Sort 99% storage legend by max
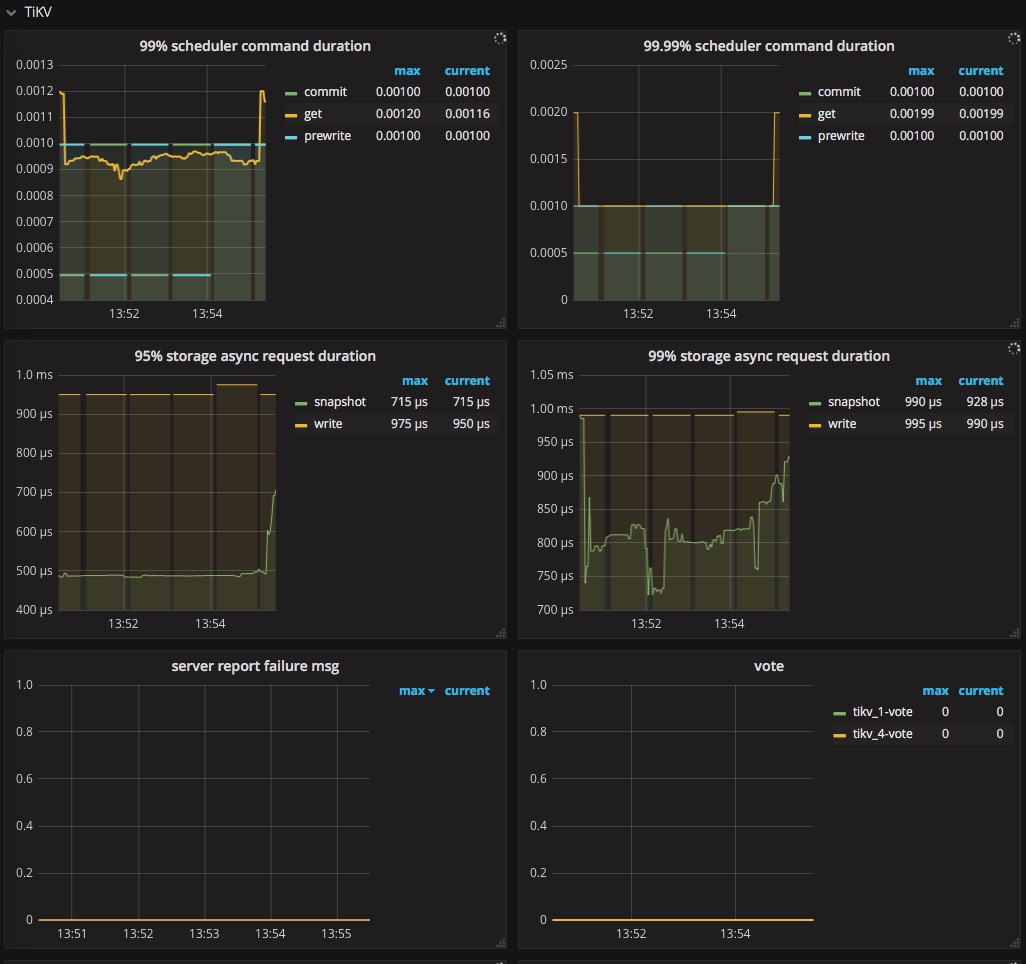Viewport: 1026px width, 964px height. pos(929,381)
